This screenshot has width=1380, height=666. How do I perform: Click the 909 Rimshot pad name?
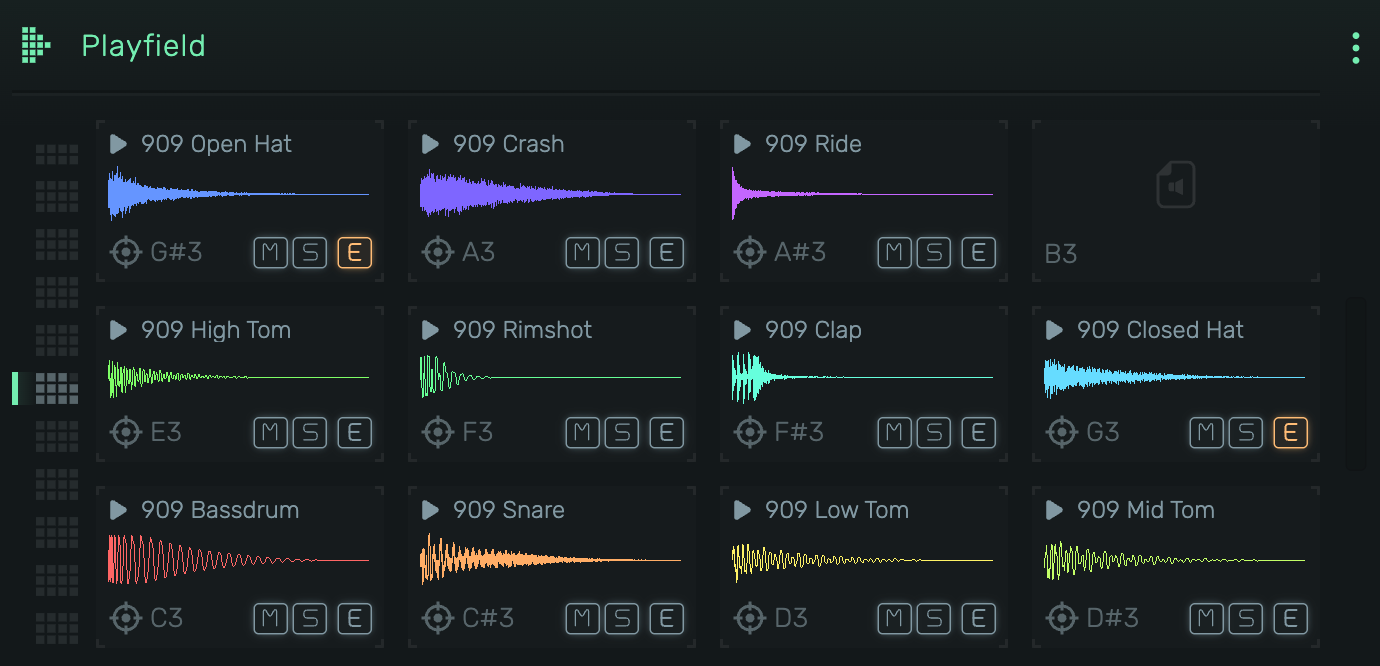point(522,330)
